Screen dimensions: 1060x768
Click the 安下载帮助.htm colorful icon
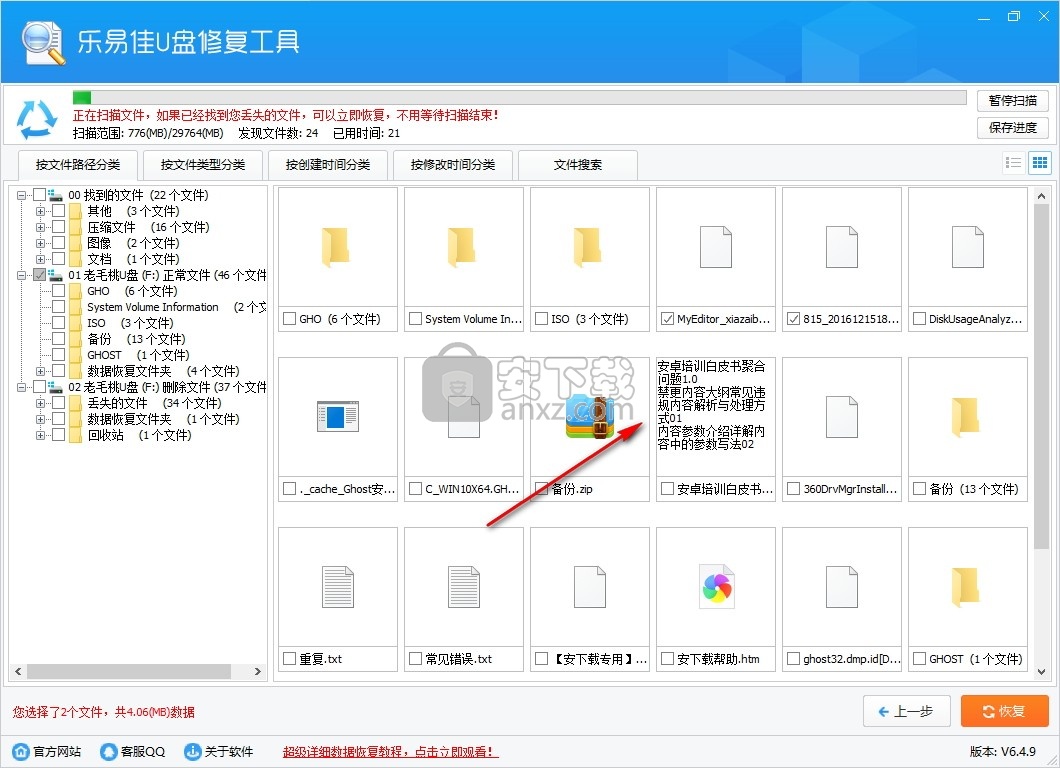[716, 587]
